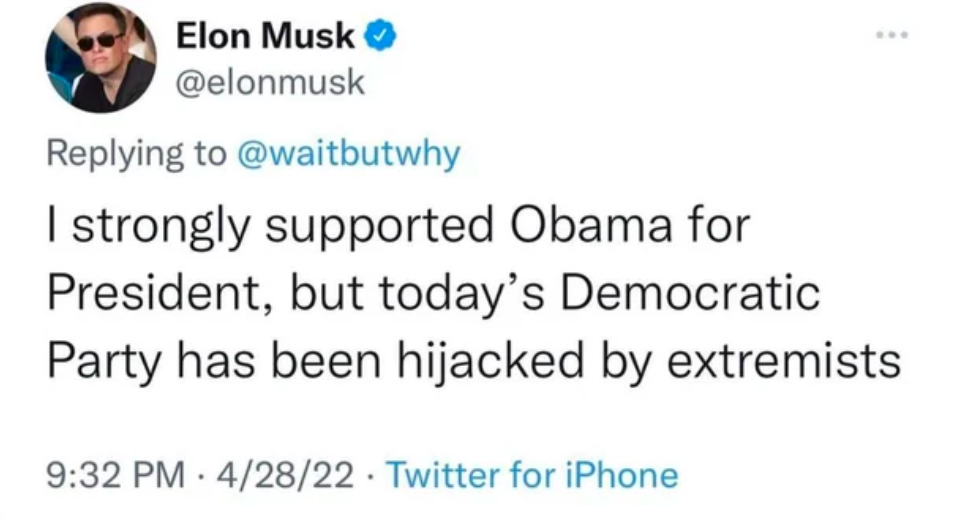The height and width of the screenshot is (524, 955).
Task: Select the word Democratic in tweet text
Action: [x=690, y=292]
